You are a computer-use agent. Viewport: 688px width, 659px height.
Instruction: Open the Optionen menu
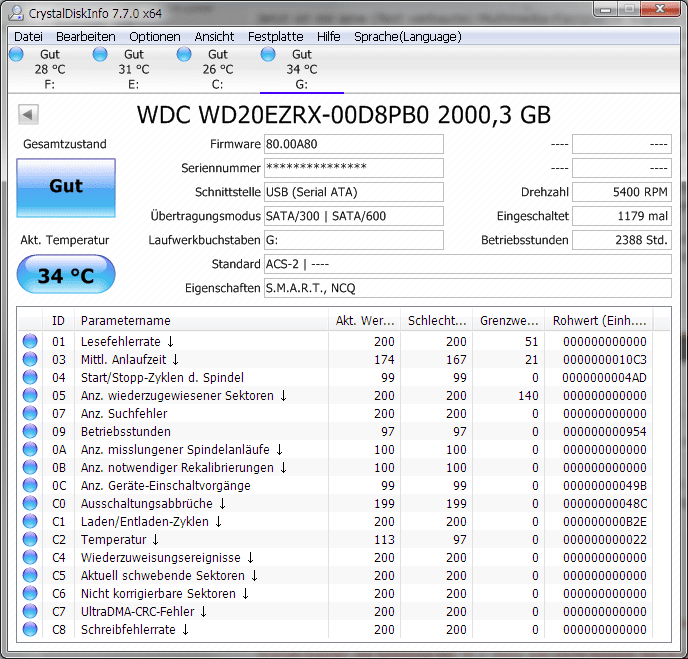[154, 36]
